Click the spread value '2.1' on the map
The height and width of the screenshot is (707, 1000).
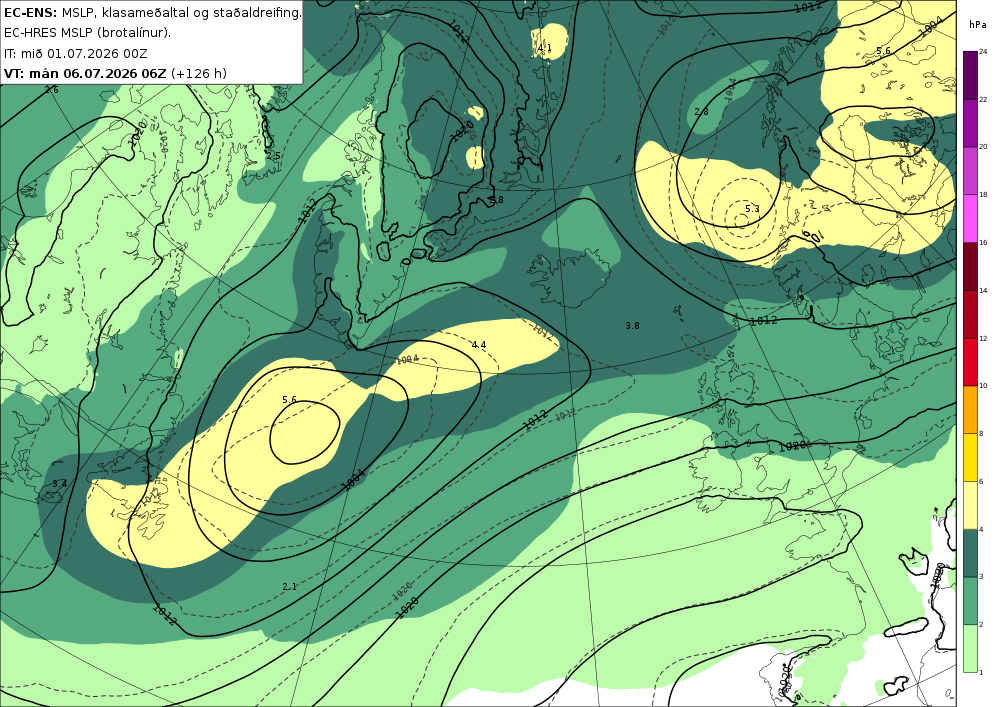pos(290,586)
